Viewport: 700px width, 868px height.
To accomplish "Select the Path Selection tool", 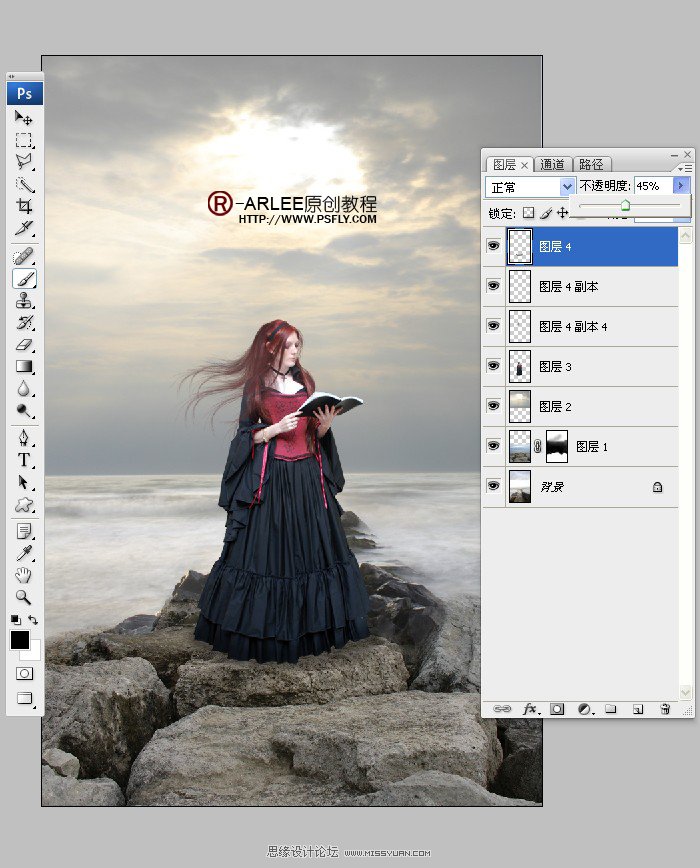I will coord(23,482).
